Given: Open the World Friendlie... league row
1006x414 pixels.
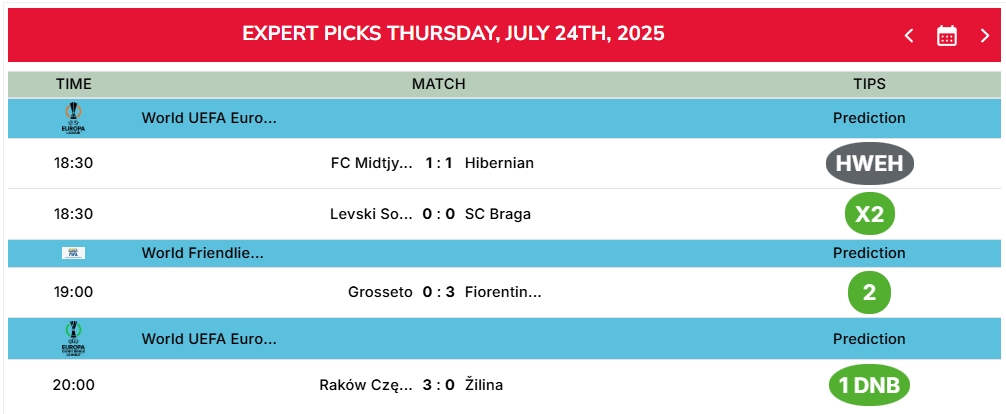Looking at the screenshot, I should (x=504, y=253).
